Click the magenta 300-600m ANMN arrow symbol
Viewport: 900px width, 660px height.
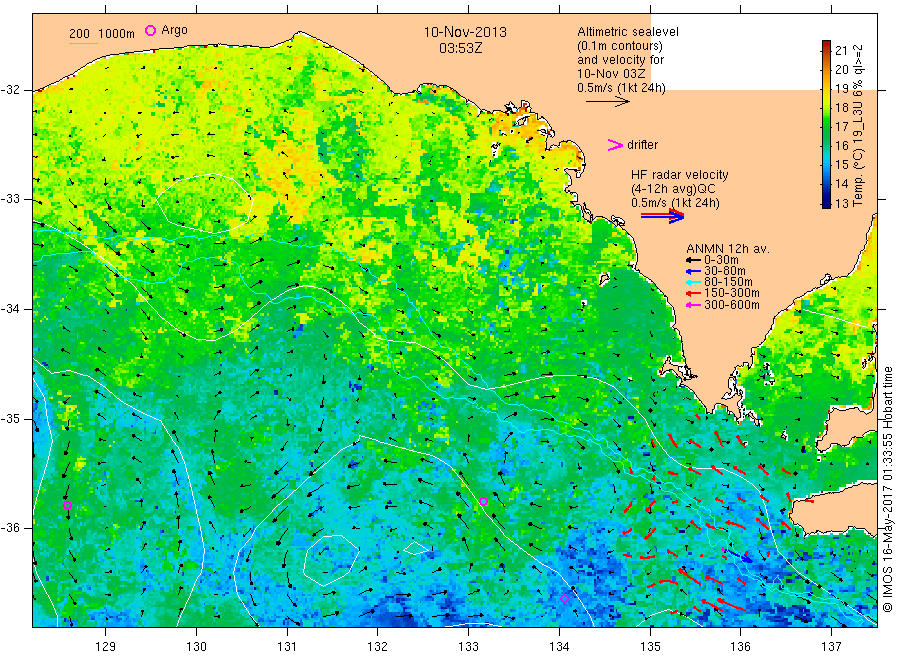(693, 305)
